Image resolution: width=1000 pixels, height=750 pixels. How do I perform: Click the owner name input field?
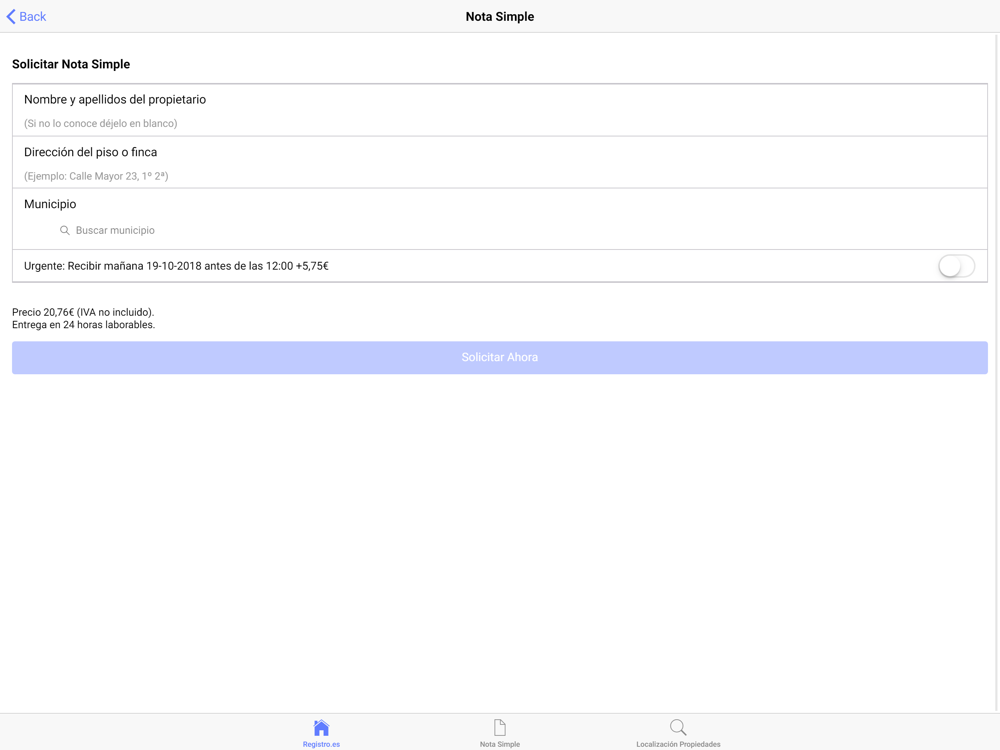tap(499, 123)
